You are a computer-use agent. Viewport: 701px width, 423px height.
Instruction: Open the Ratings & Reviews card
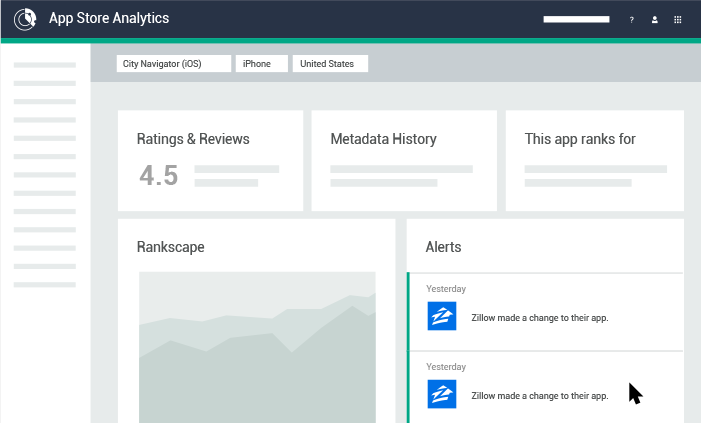pyautogui.click(x=211, y=161)
